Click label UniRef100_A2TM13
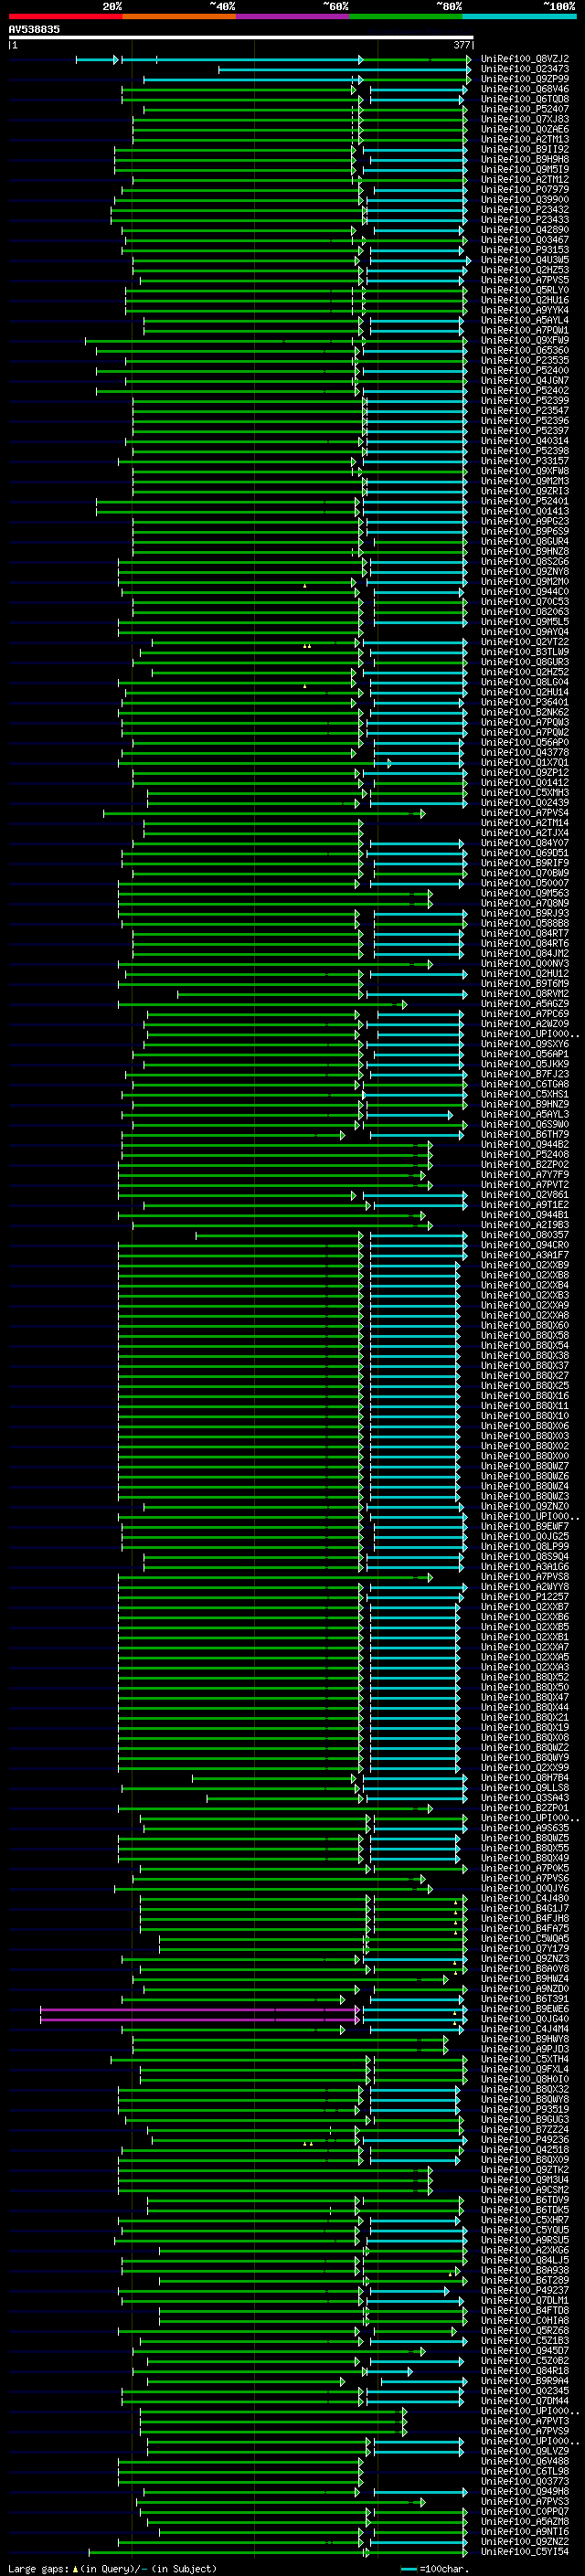 point(525,139)
